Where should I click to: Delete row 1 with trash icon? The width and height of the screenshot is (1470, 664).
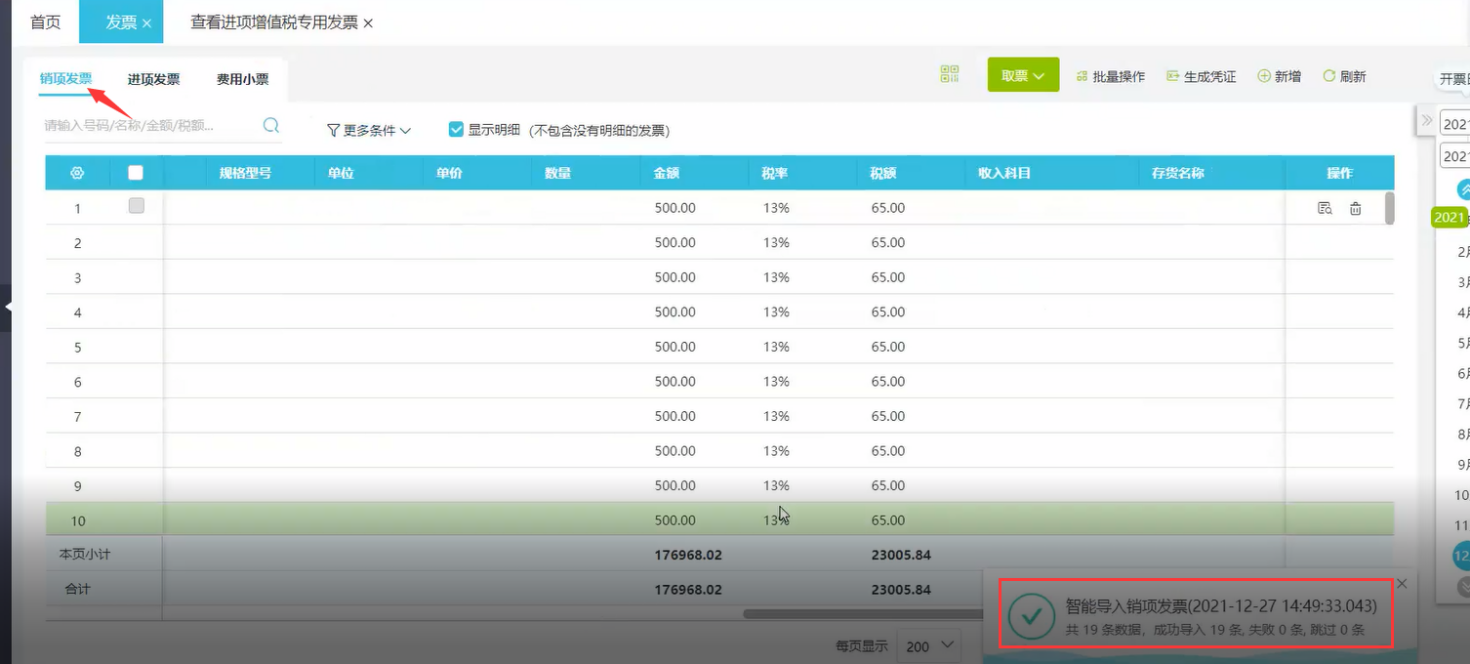click(1355, 208)
